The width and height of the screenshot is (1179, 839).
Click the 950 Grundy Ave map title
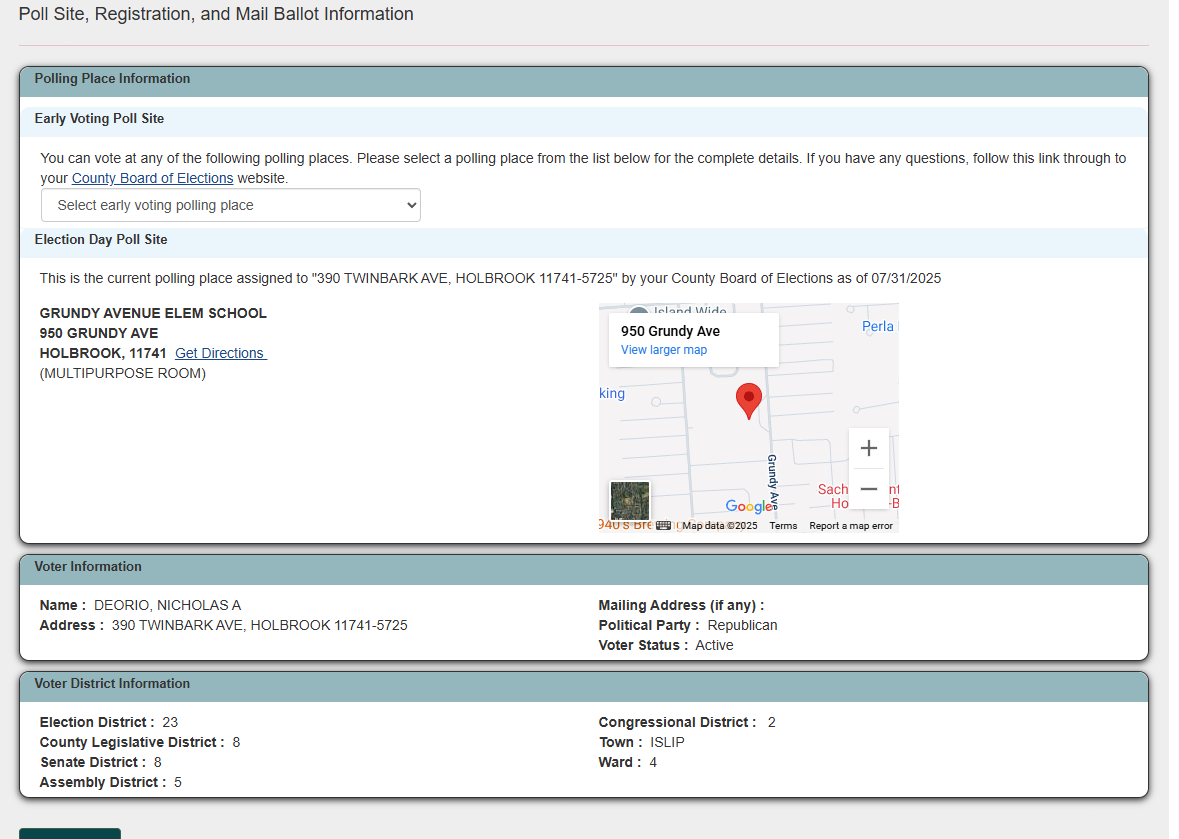point(670,331)
